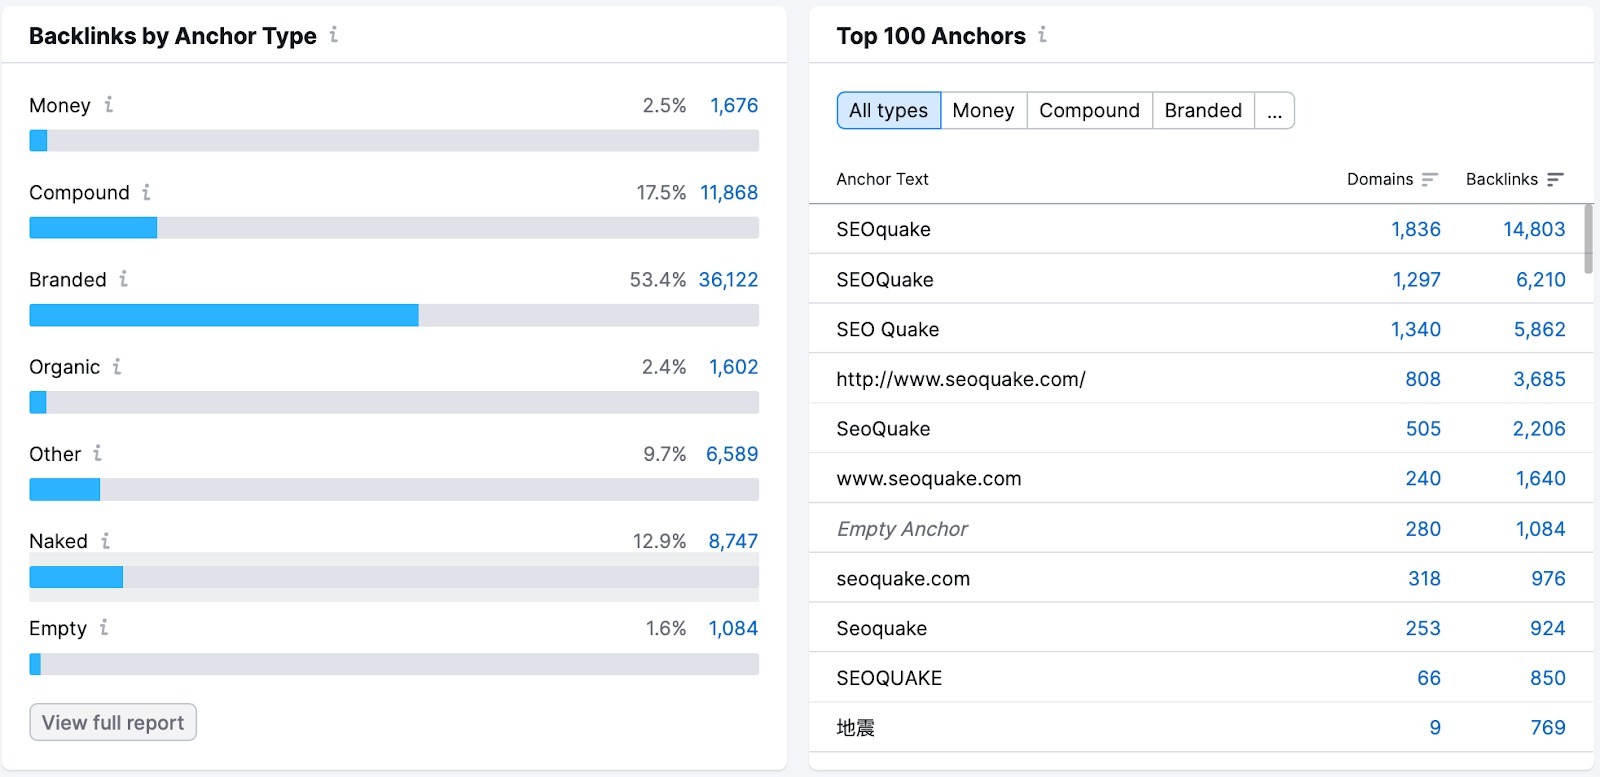This screenshot has height=777, width=1600.
Task: Switch to the Money filter tab
Action: click(983, 111)
